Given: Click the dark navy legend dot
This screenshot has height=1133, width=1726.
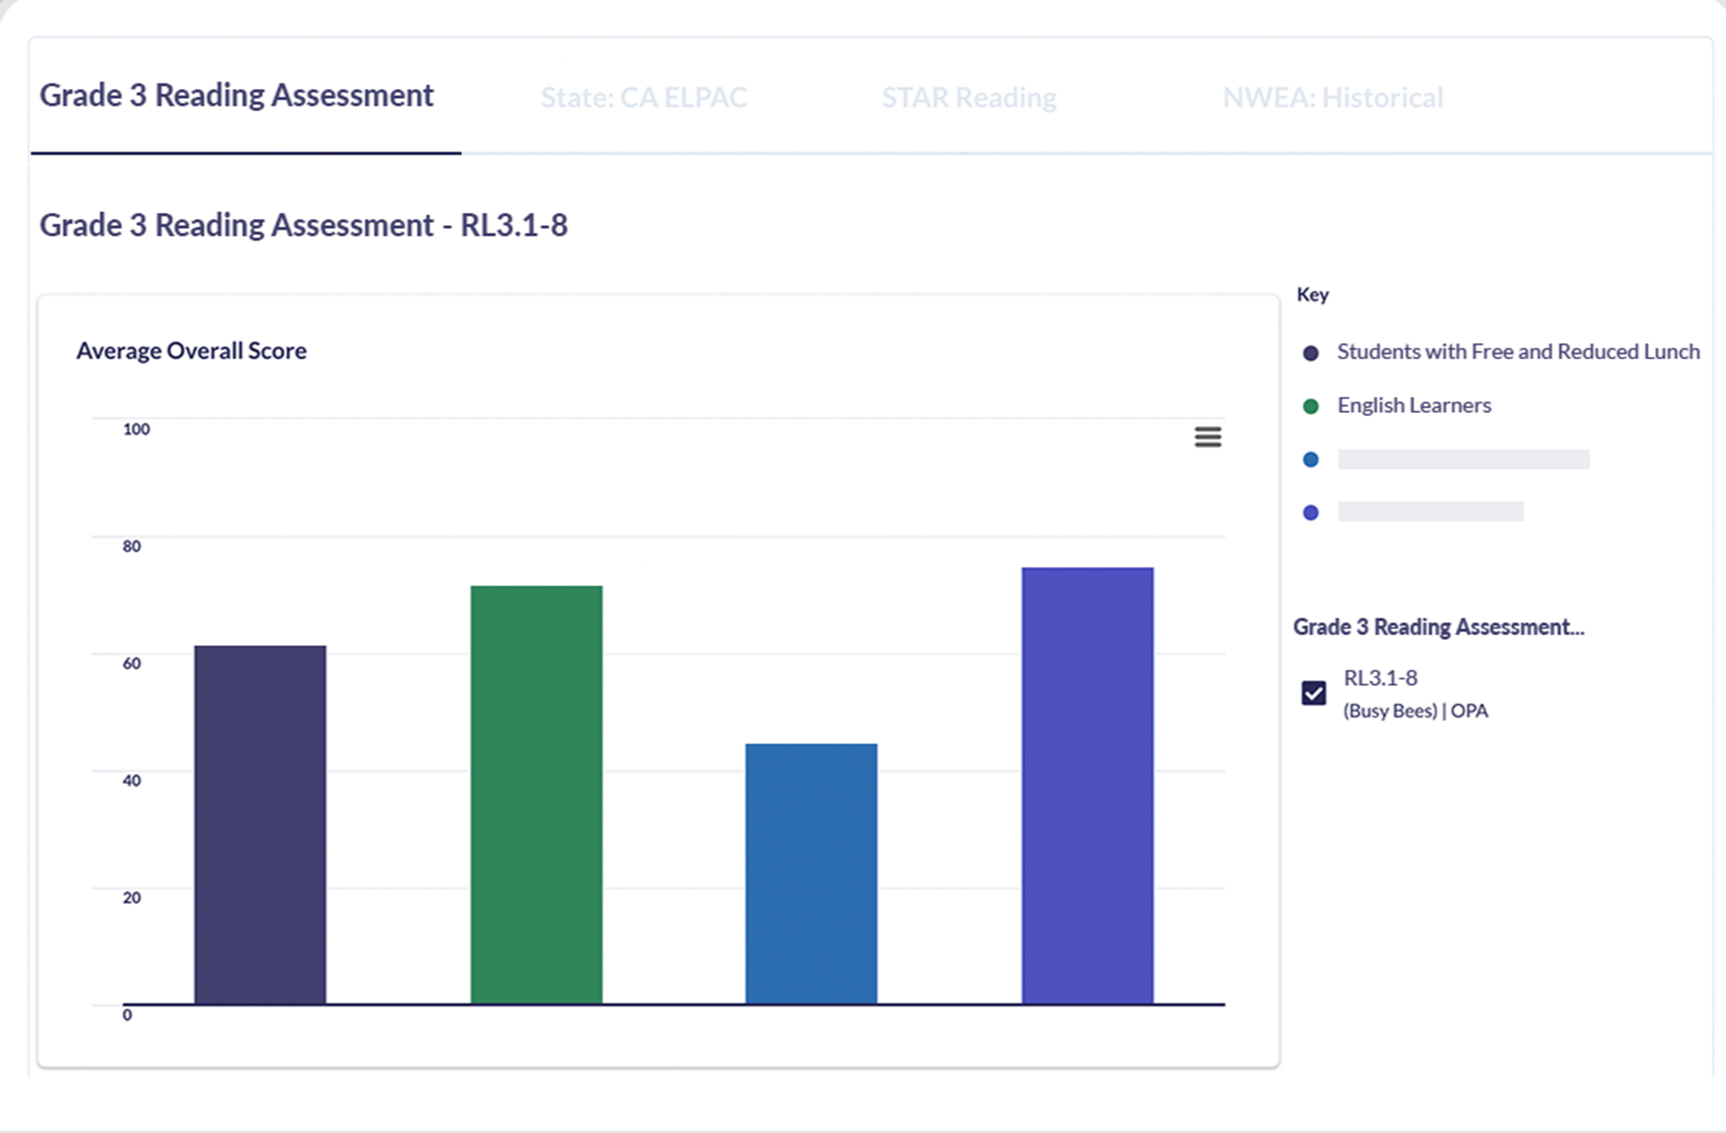Looking at the screenshot, I should tap(1311, 352).
